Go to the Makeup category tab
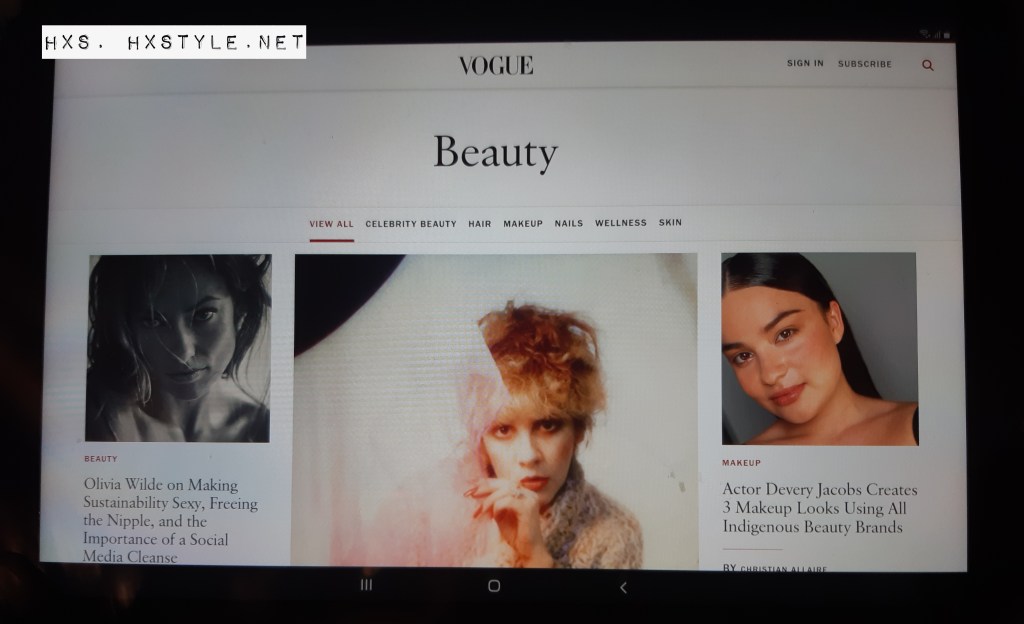Screen dimensions: 1024x624 [523, 224]
